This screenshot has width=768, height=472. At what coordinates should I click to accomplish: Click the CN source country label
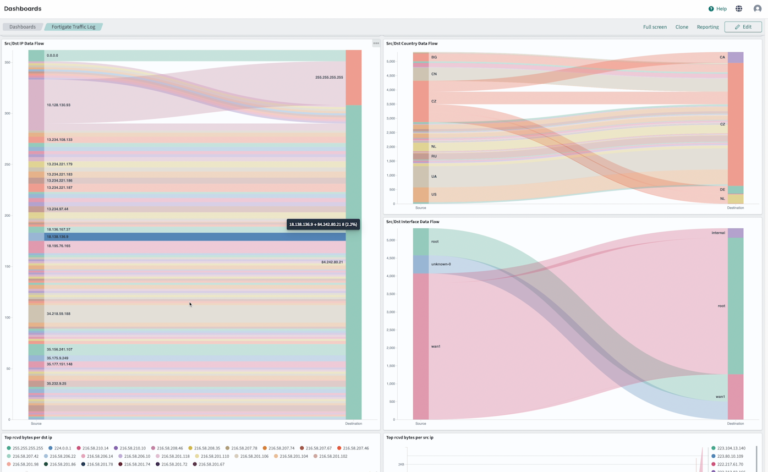click(x=434, y=74)
